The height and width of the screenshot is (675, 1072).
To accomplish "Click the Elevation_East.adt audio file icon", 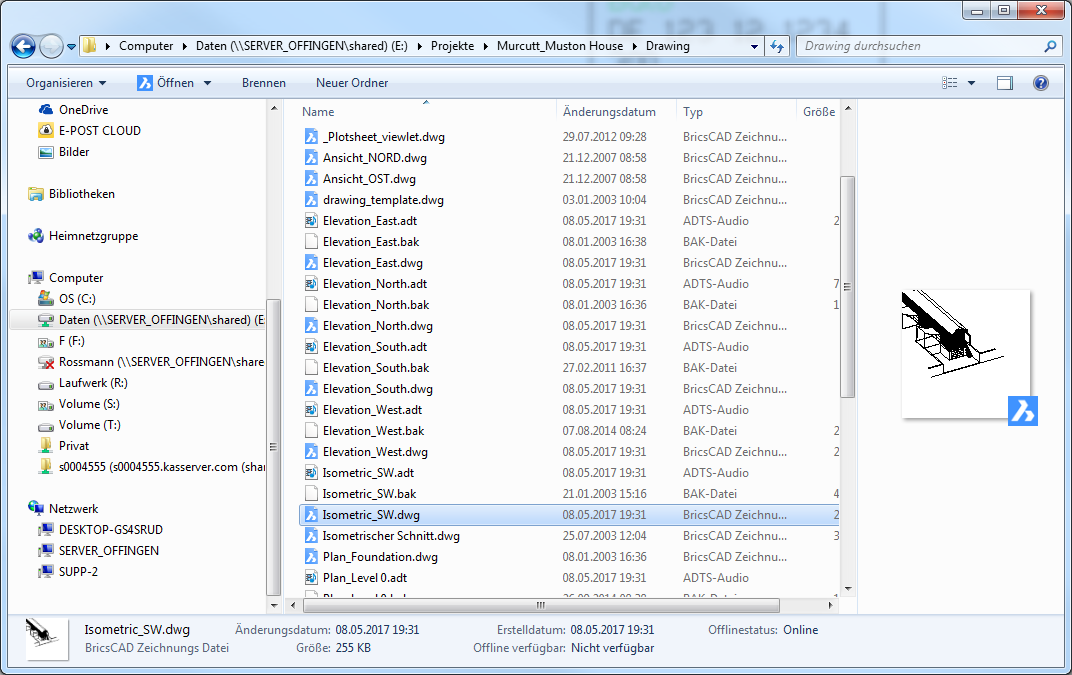I will pyautogui.click(x=311, y=221).
